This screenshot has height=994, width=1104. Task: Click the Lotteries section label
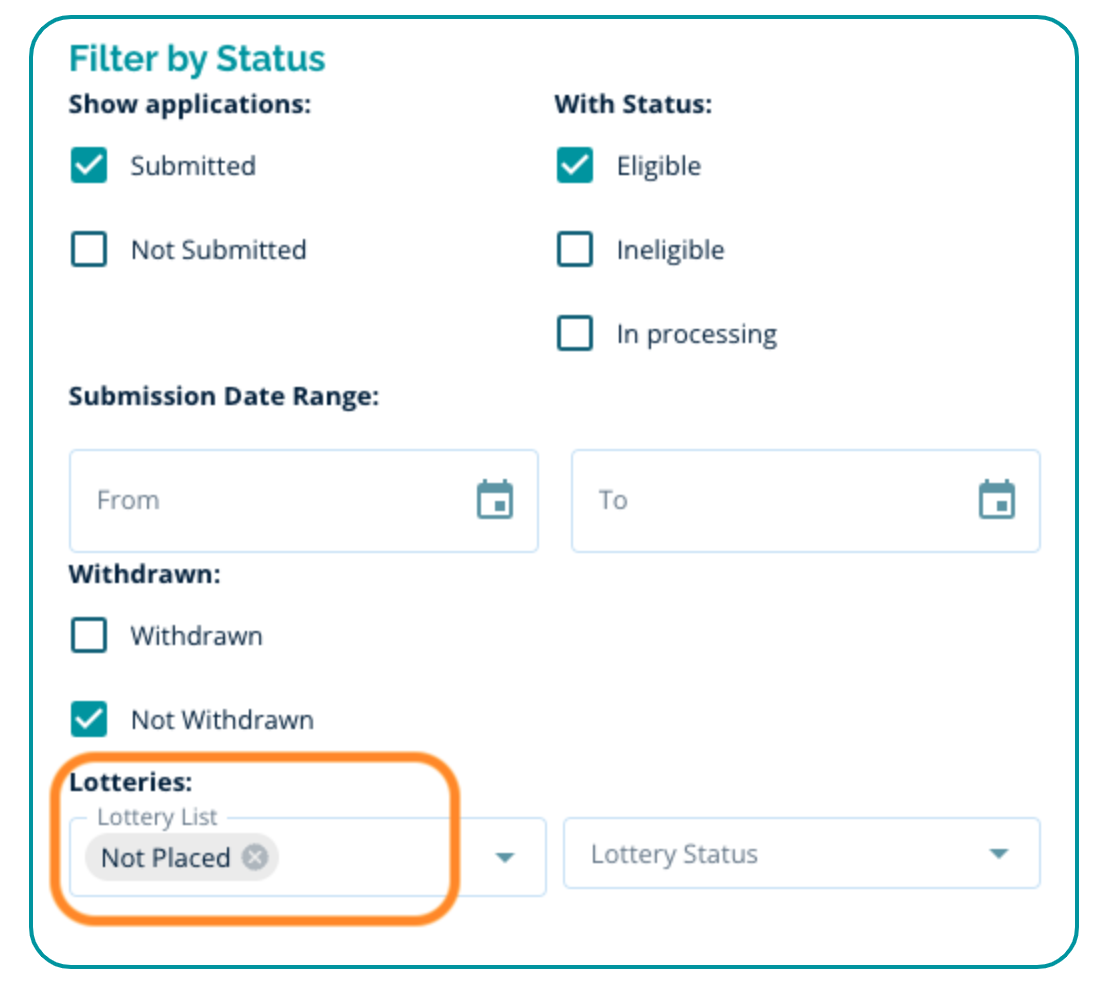[x=130, y=782]
